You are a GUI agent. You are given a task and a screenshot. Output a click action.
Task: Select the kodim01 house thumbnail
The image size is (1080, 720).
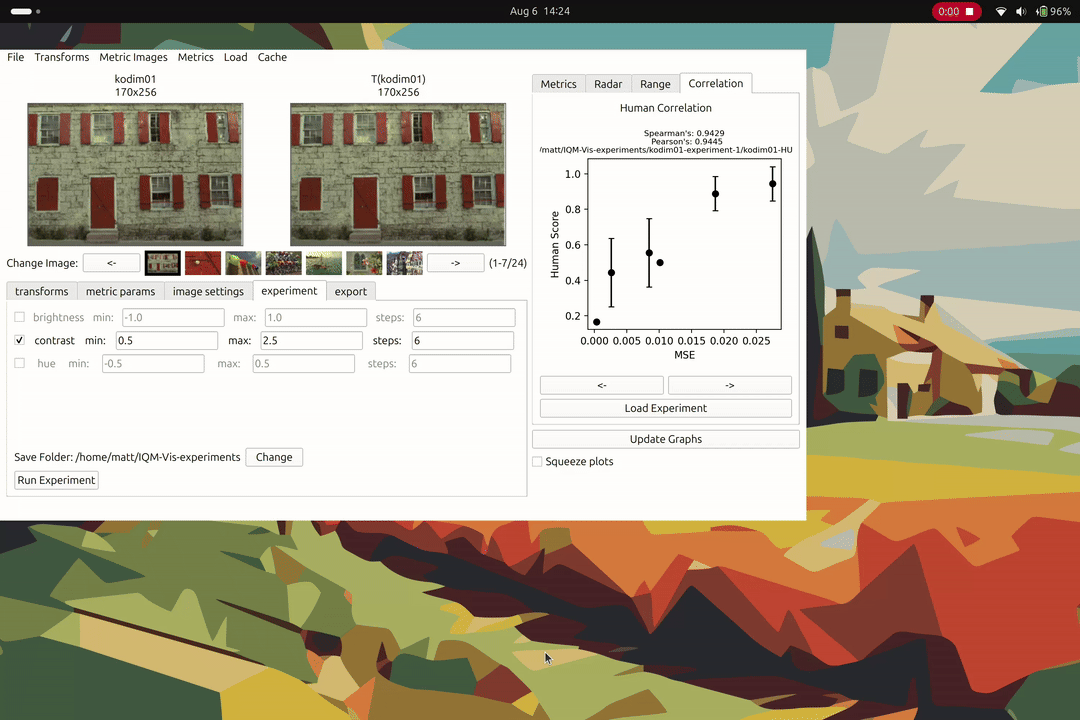pyautogui.click(x=163, y=263)
